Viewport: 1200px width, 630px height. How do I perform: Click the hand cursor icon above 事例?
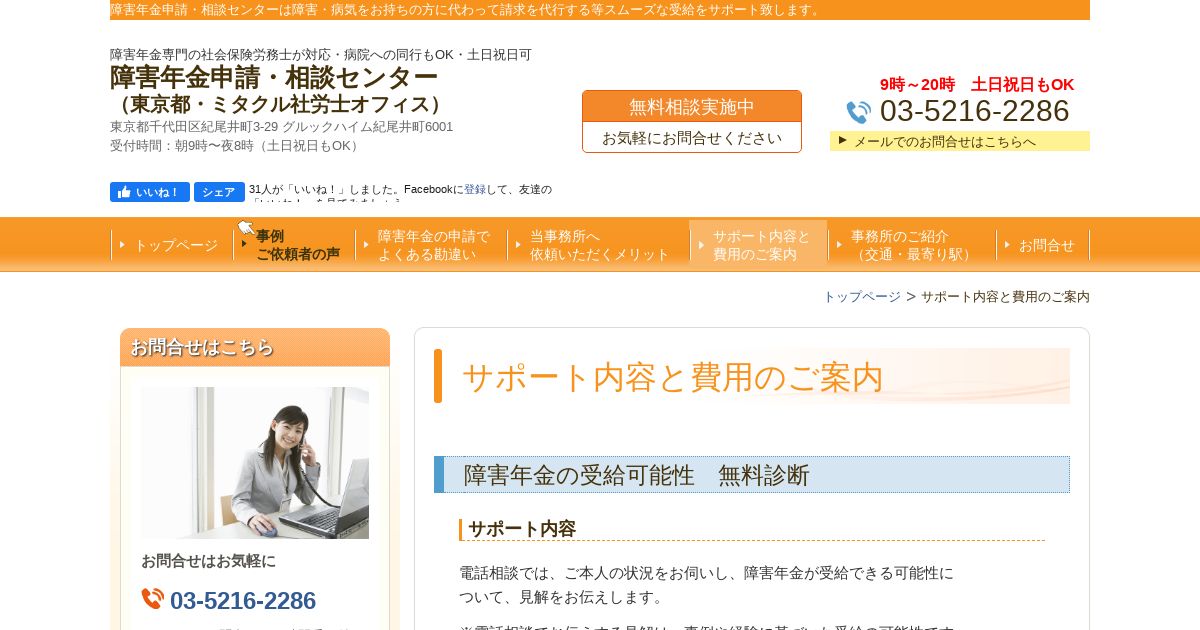[246, 228]
